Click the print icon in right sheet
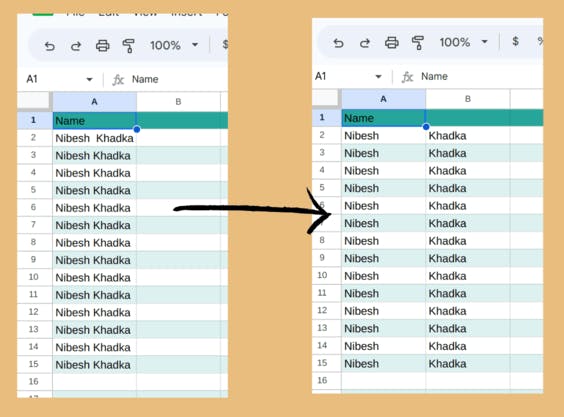The width and height of the screenshot is (564, 417). tap(391, 43)
